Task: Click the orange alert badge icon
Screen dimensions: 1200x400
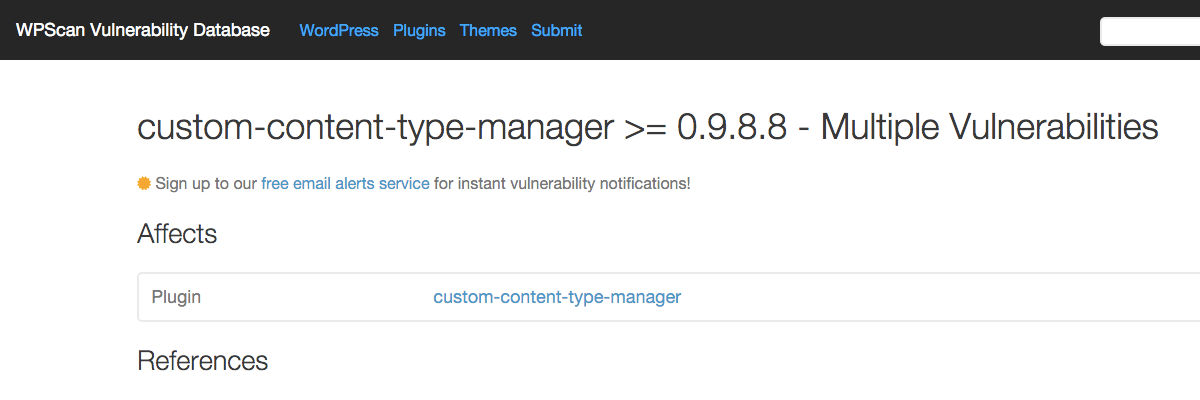Action: (x=144, y=183)
